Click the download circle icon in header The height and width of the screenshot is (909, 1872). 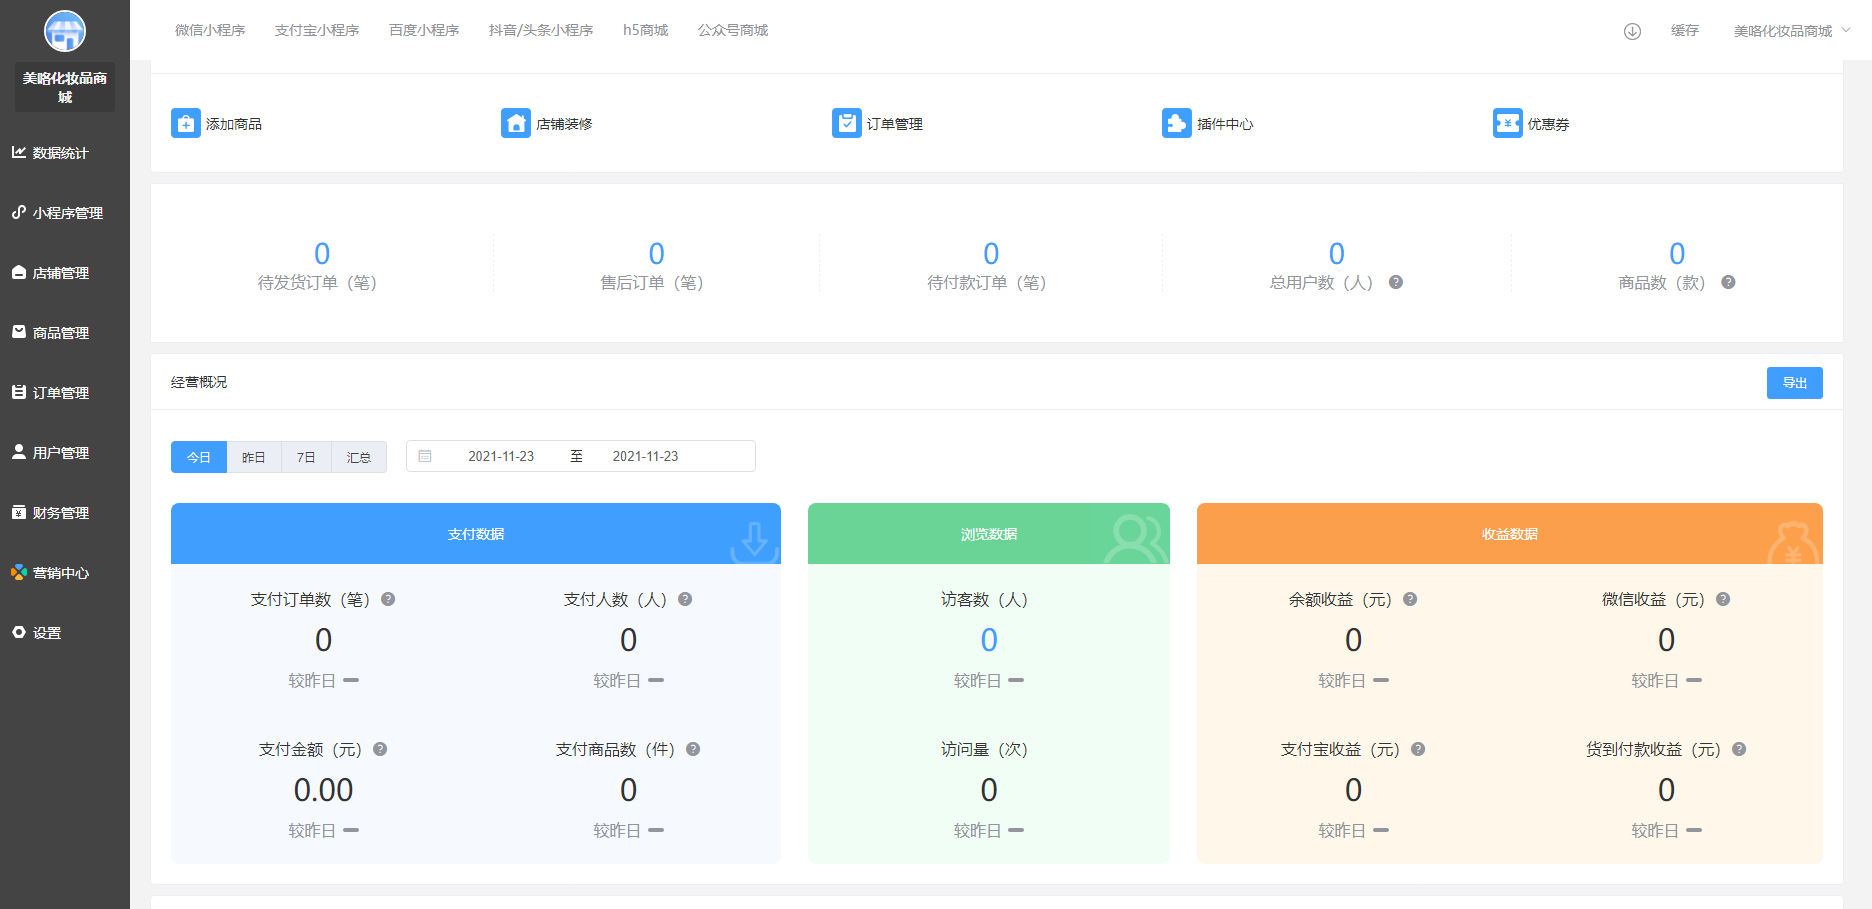click(1632, 31)
